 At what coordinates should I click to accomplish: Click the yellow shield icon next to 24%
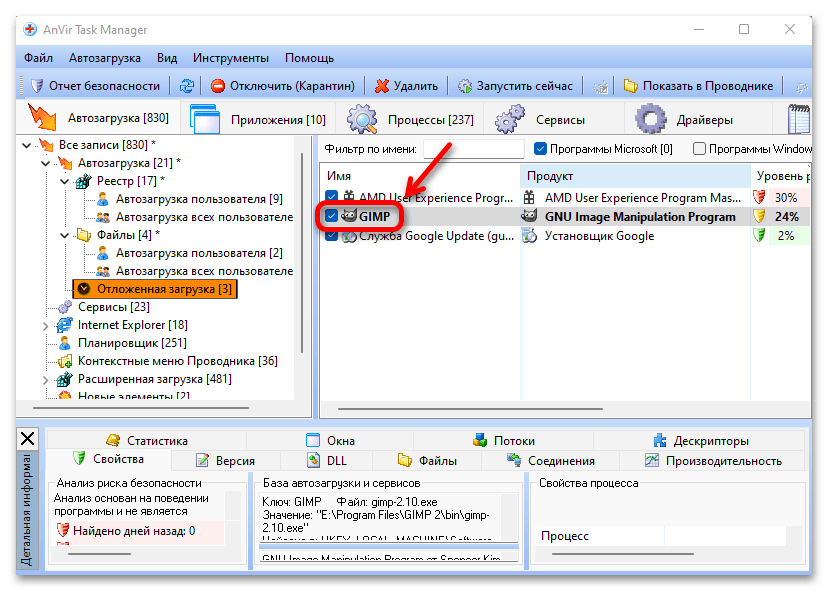(x=759, y=216)
